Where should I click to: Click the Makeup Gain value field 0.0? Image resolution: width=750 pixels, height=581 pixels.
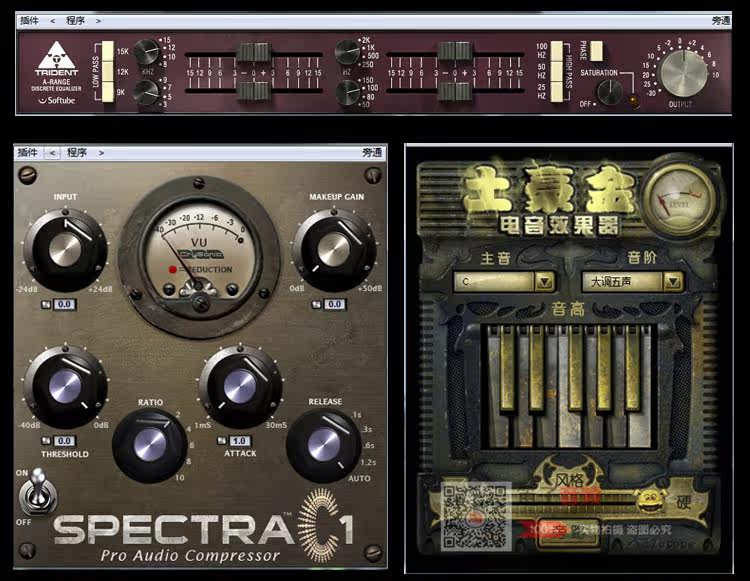pyautogui.click(x=335, y=304)
